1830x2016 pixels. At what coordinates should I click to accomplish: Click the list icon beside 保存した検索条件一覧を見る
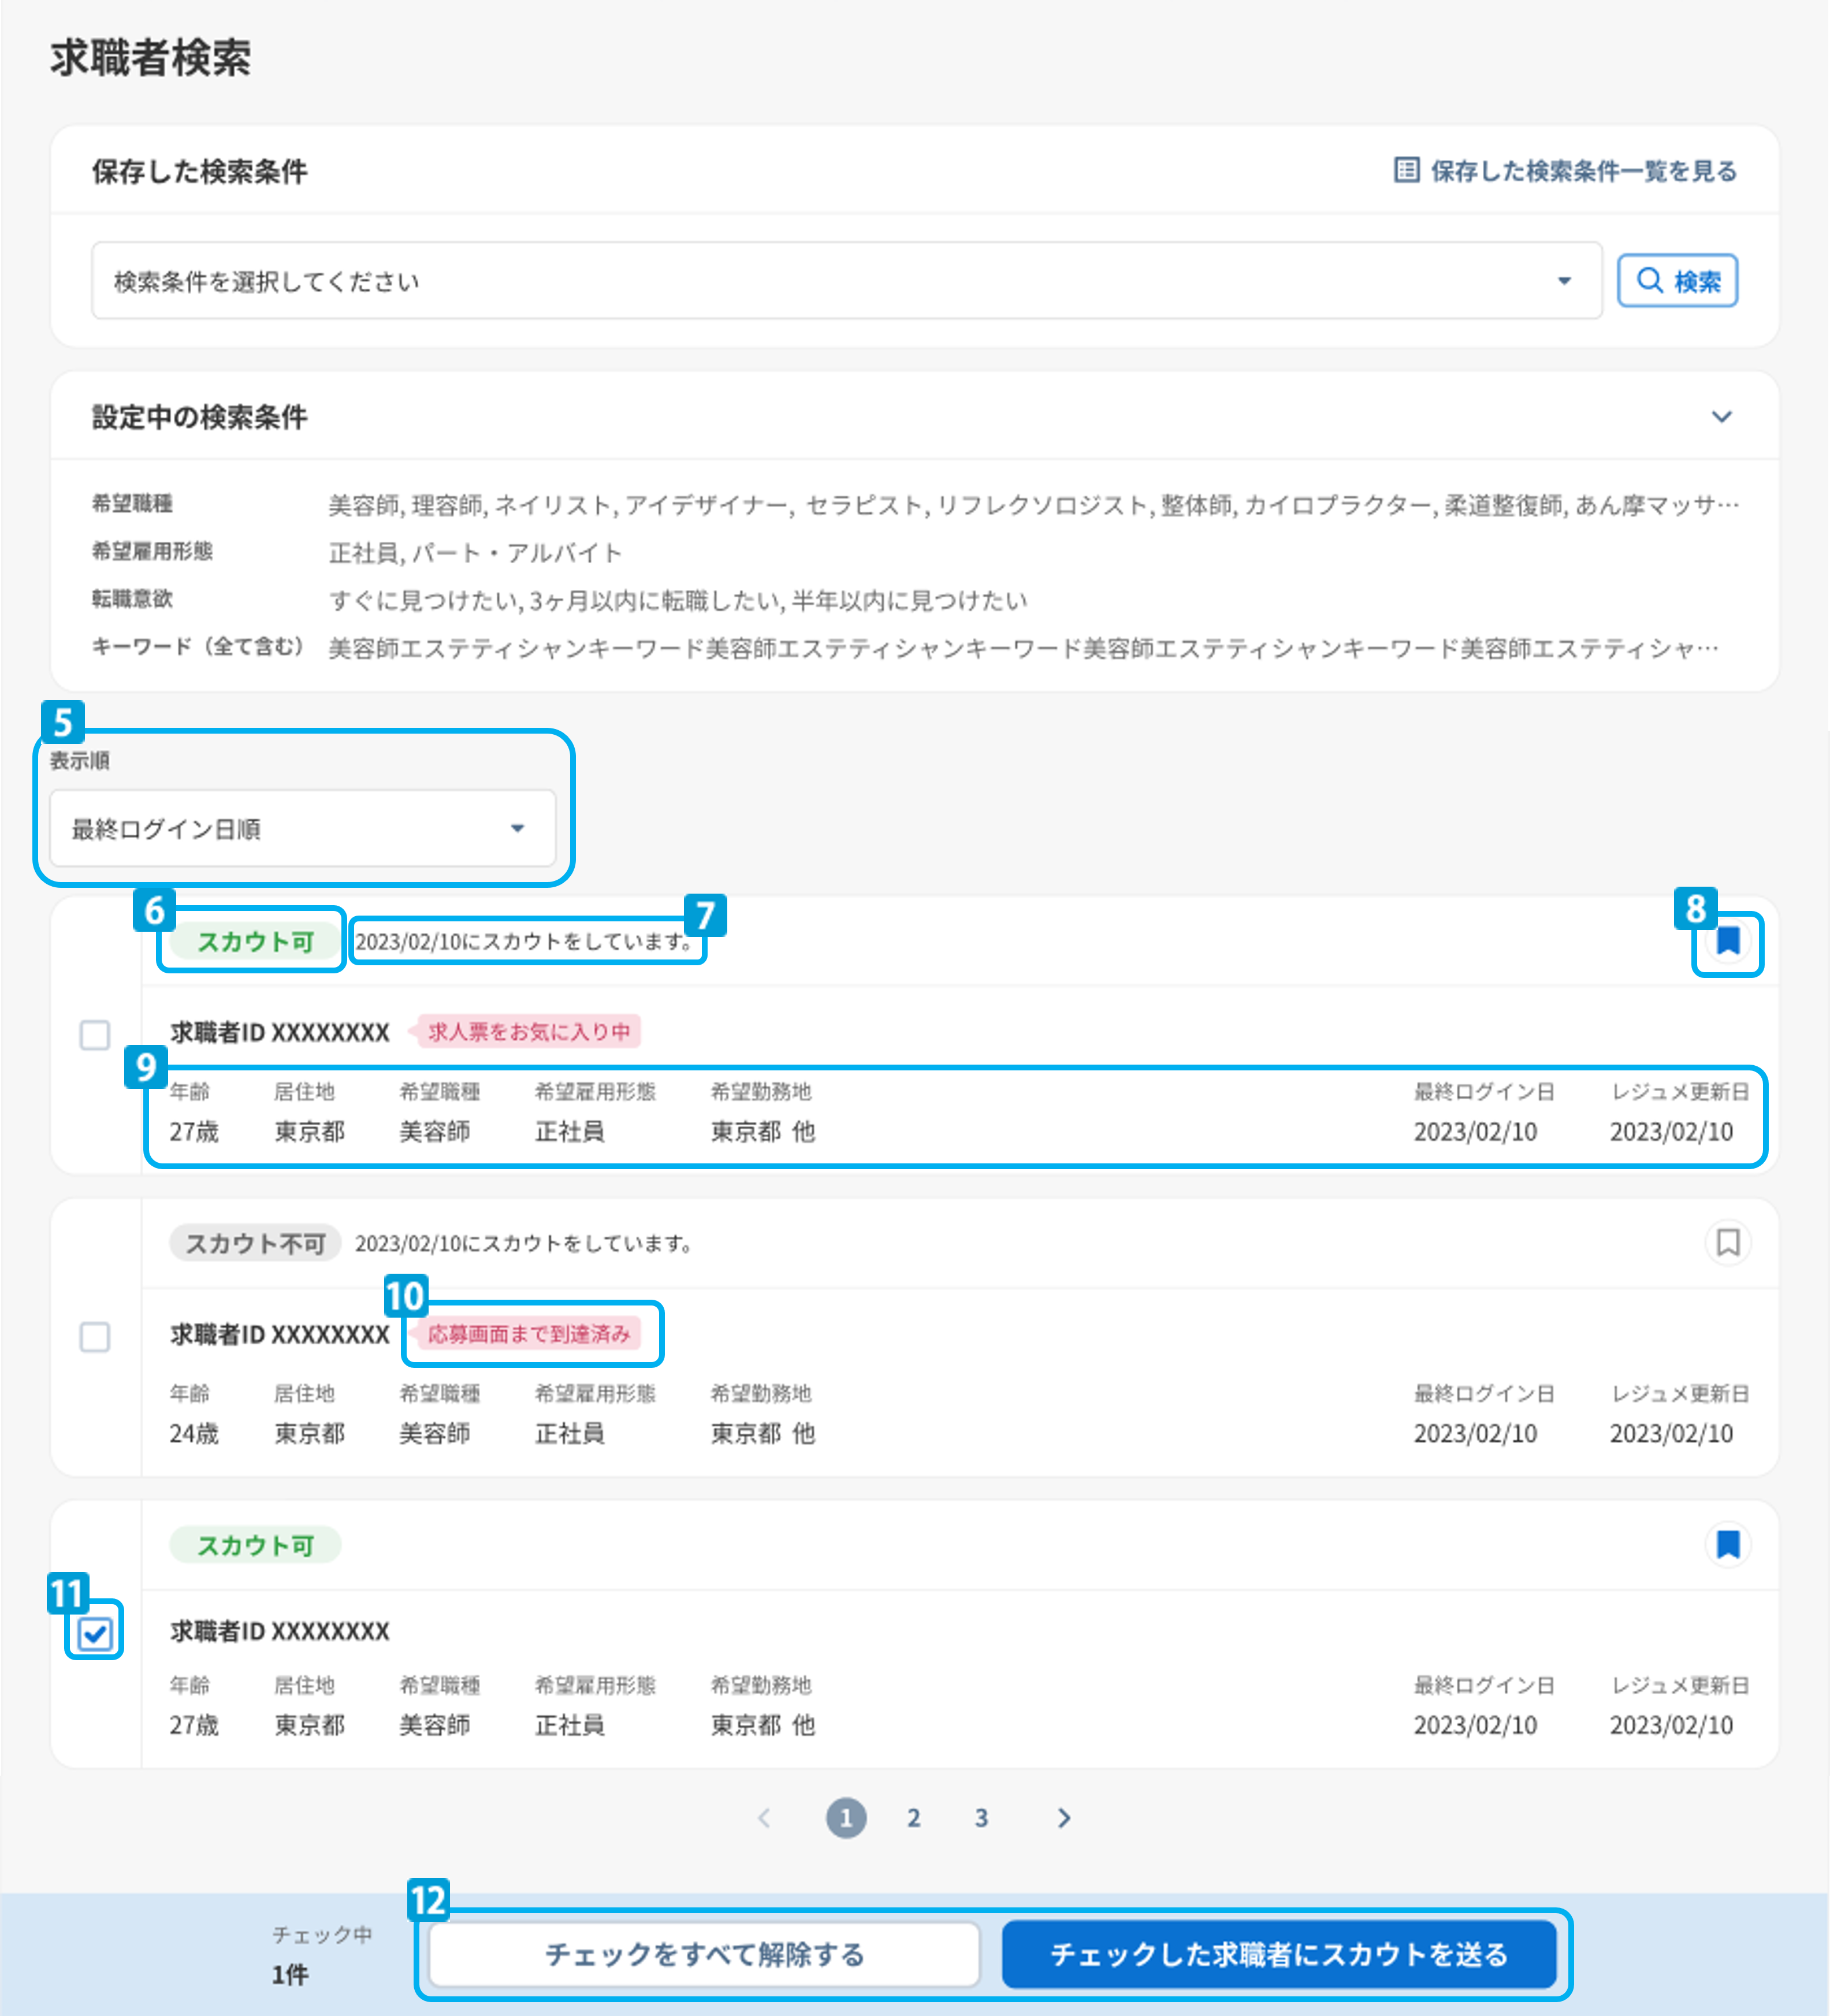(1406, 171)
